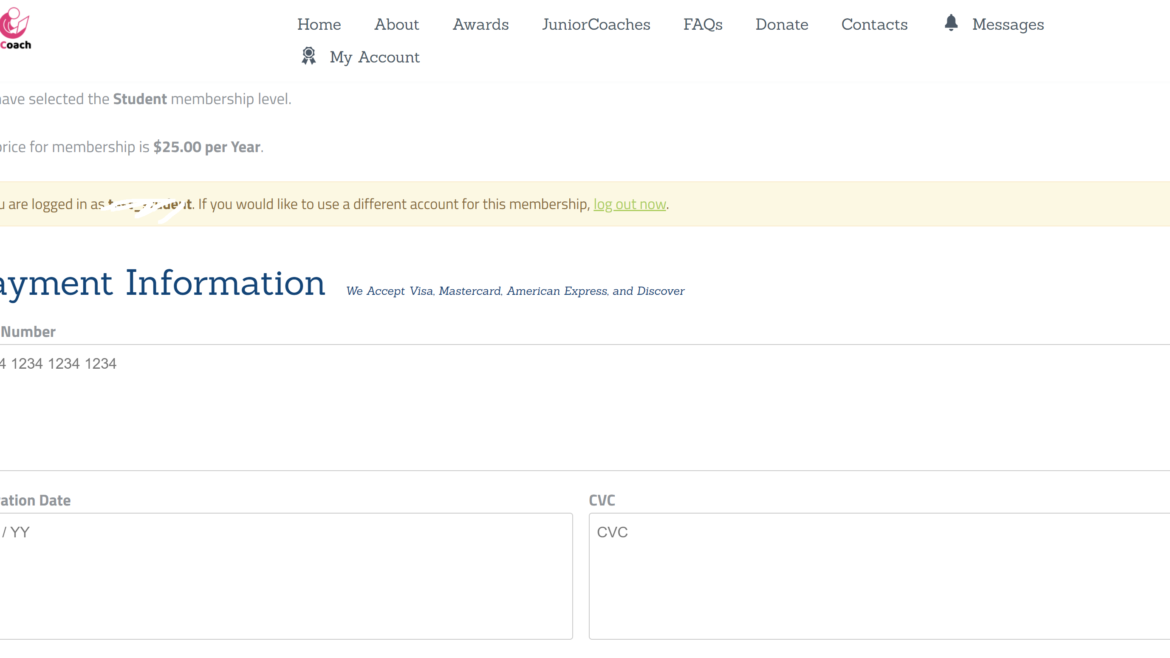Click the CVC field label
The width and height of the screenshot is (1170, 658).
click(x=602, y=500)
